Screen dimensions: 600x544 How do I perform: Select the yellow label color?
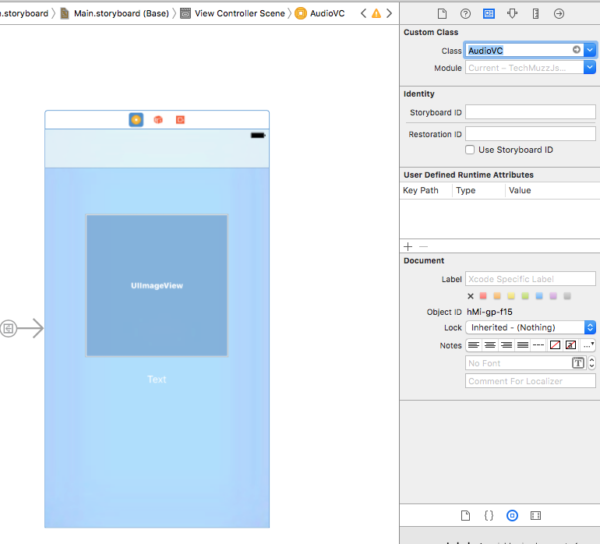click(511, 296)
